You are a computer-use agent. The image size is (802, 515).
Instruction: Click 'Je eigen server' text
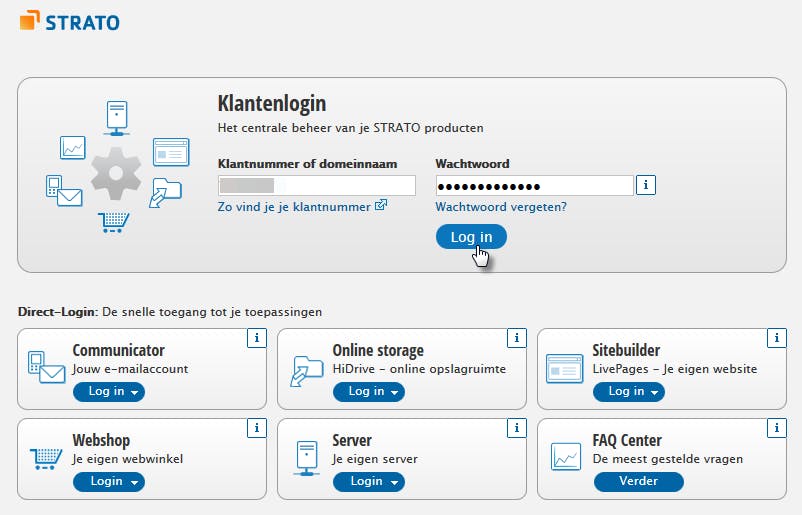375,459
